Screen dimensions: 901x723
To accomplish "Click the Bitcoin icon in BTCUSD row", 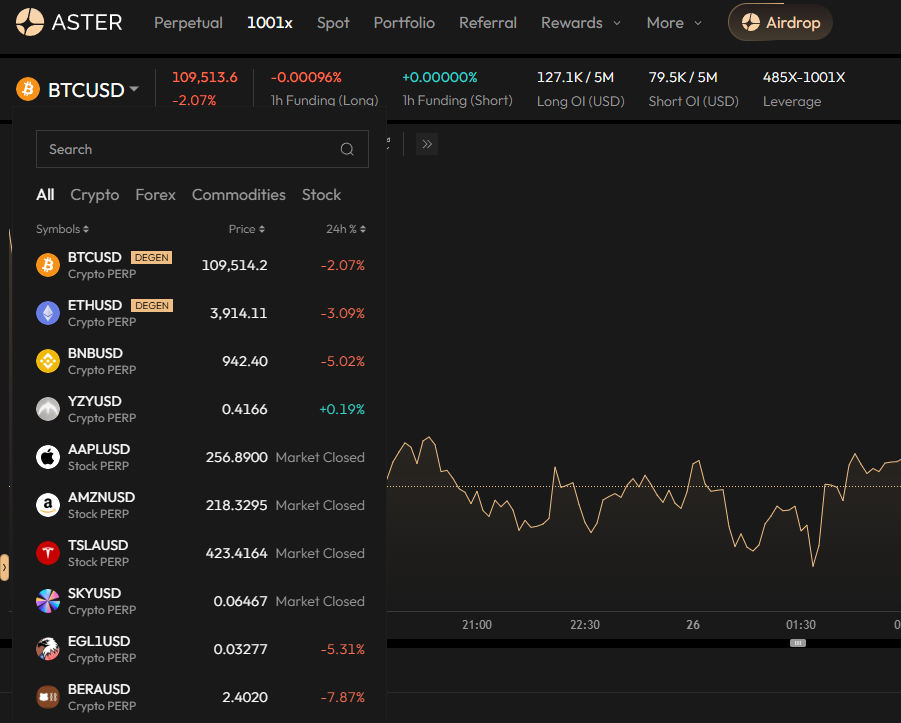I will pos(48,265).
